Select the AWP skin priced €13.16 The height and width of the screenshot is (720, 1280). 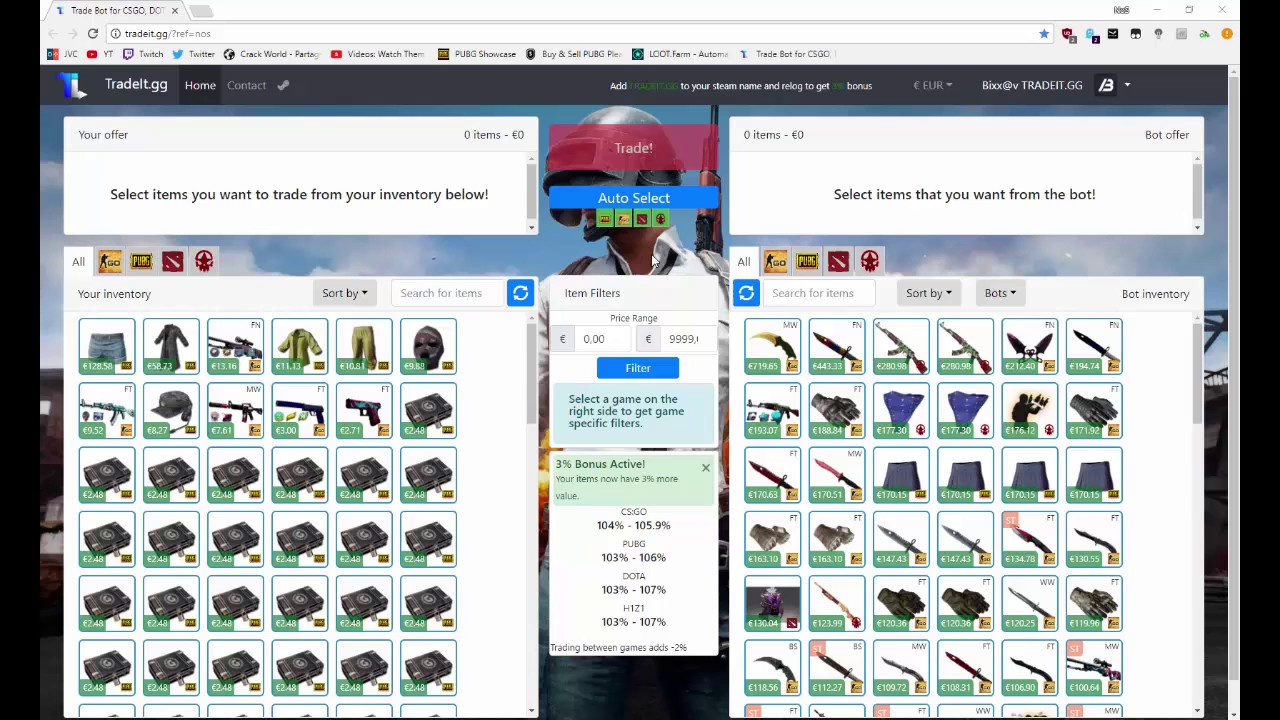[x=235, y=346]
